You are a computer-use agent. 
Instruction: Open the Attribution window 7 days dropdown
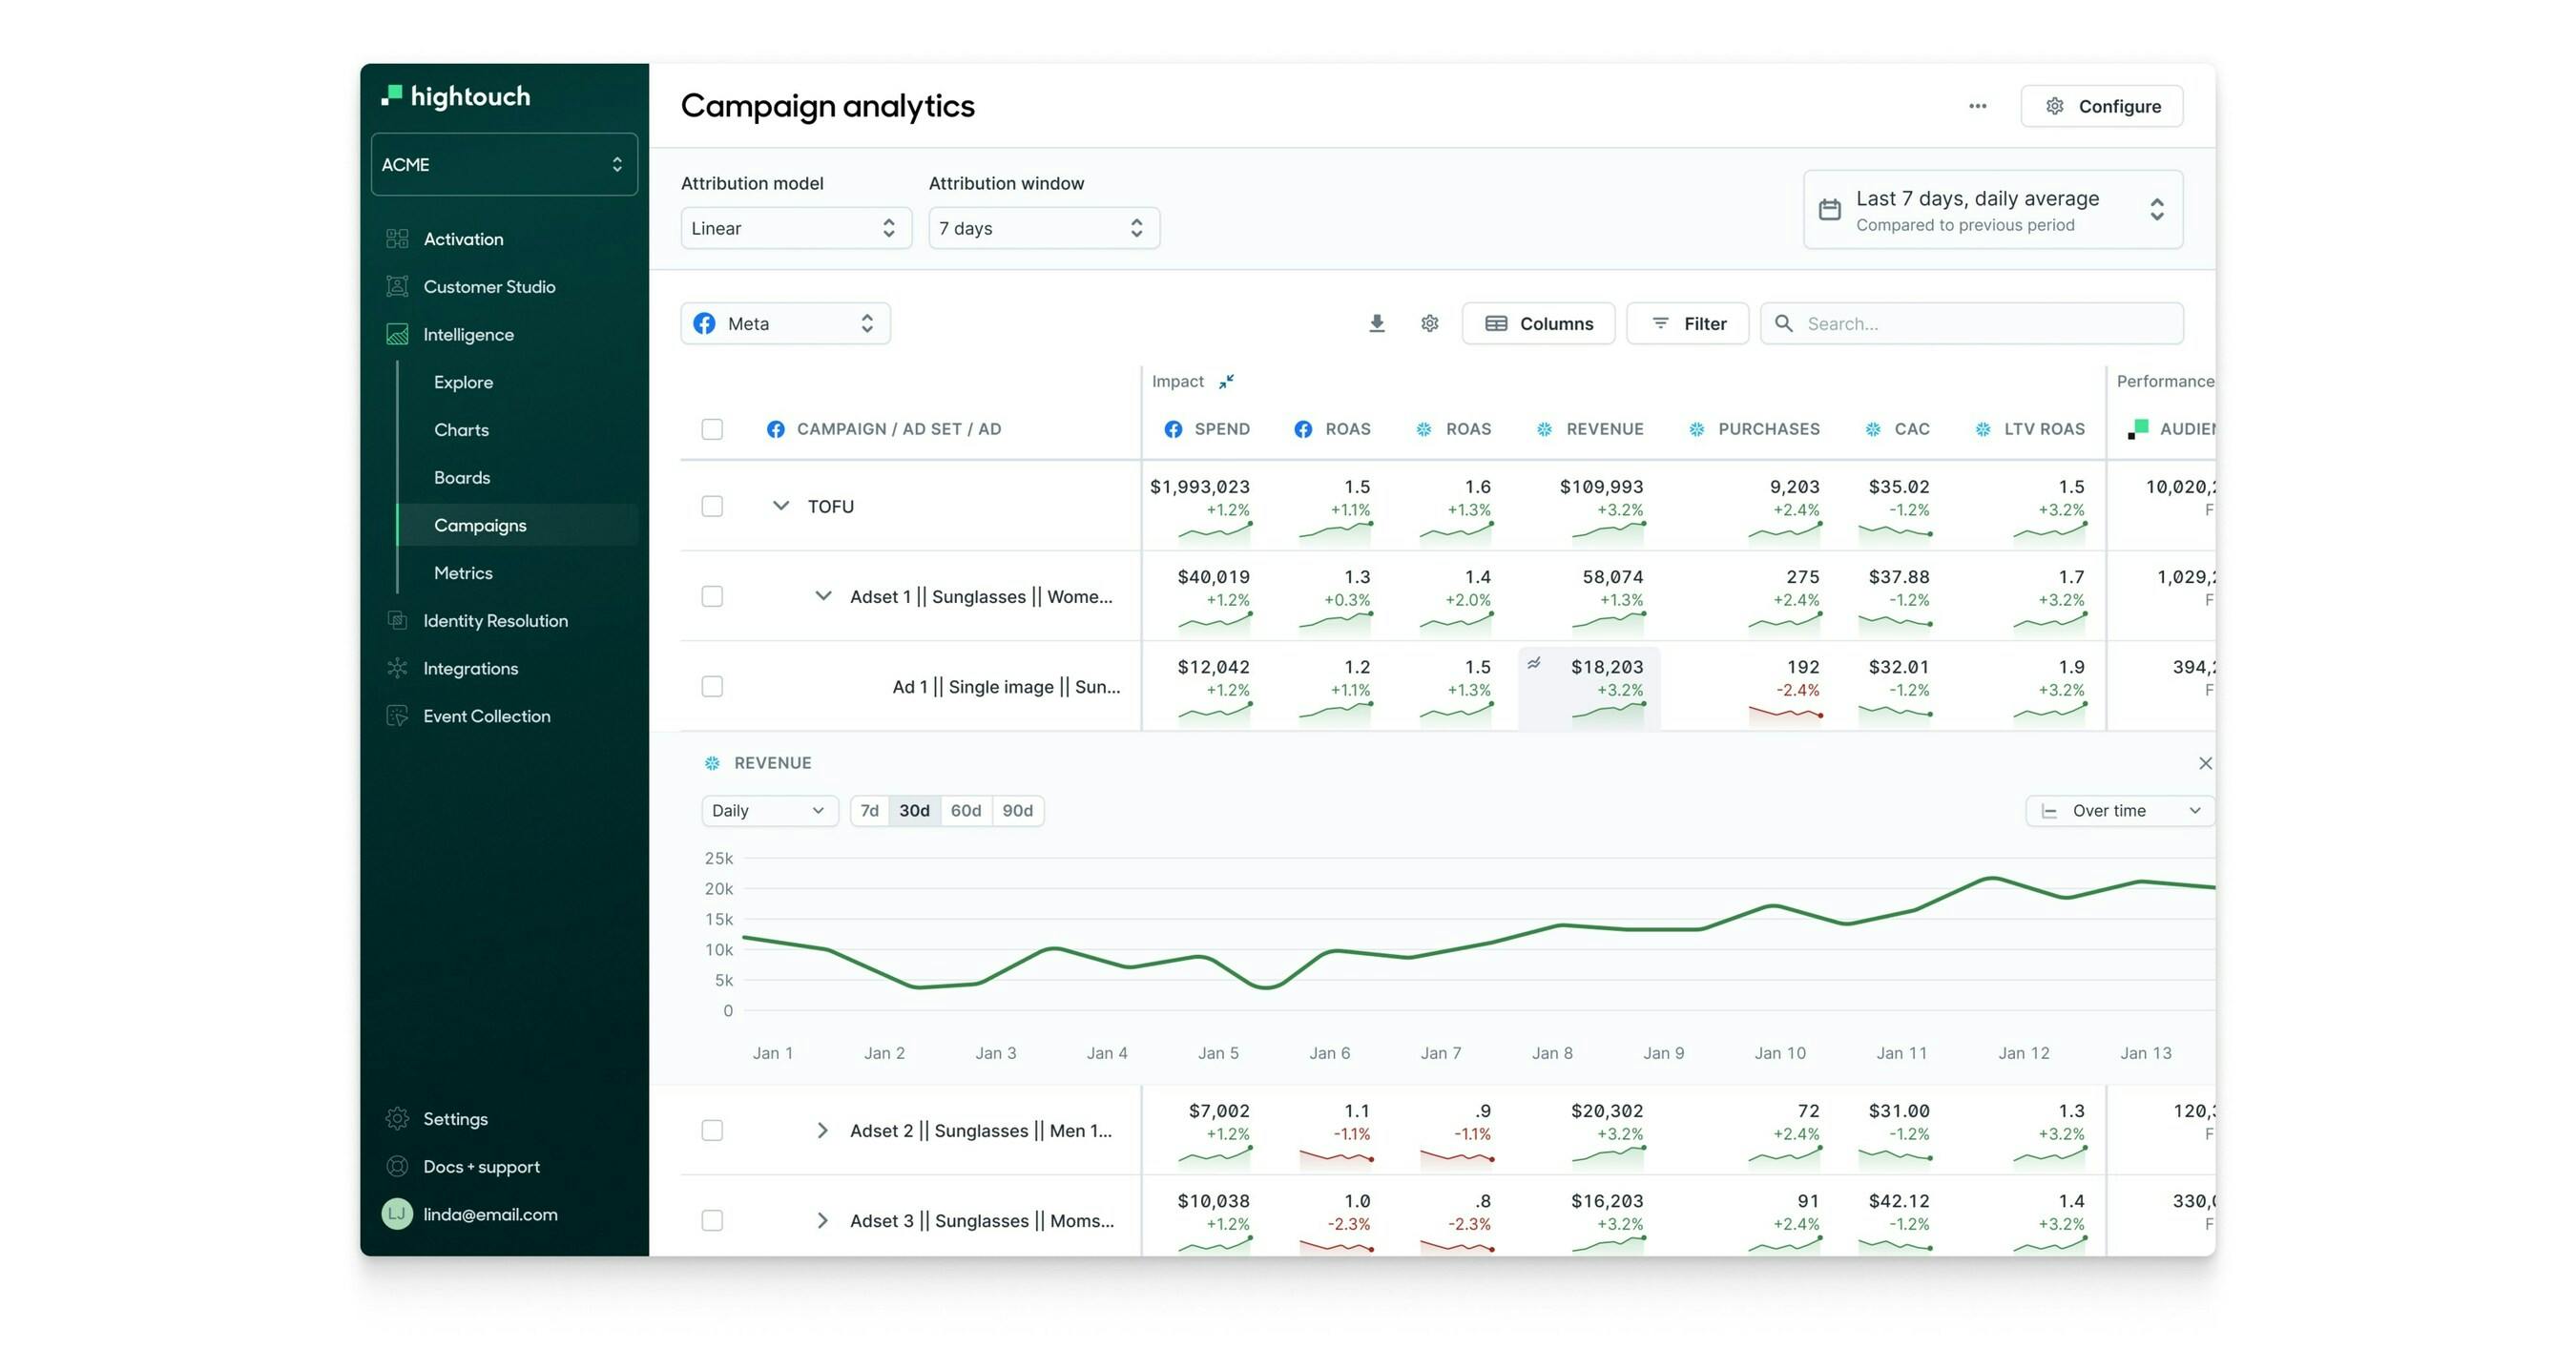click(1044, 228)
